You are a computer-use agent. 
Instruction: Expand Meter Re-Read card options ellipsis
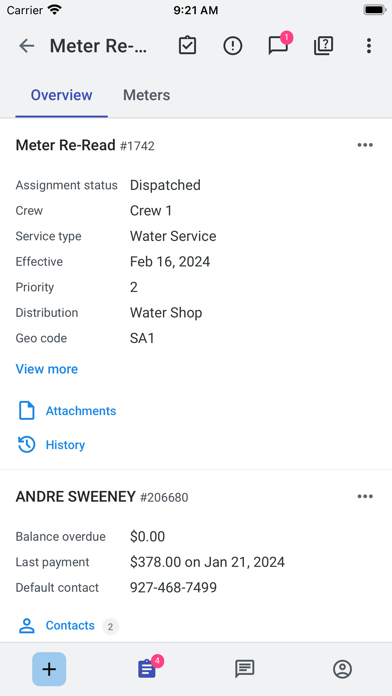tap(365, 145)
